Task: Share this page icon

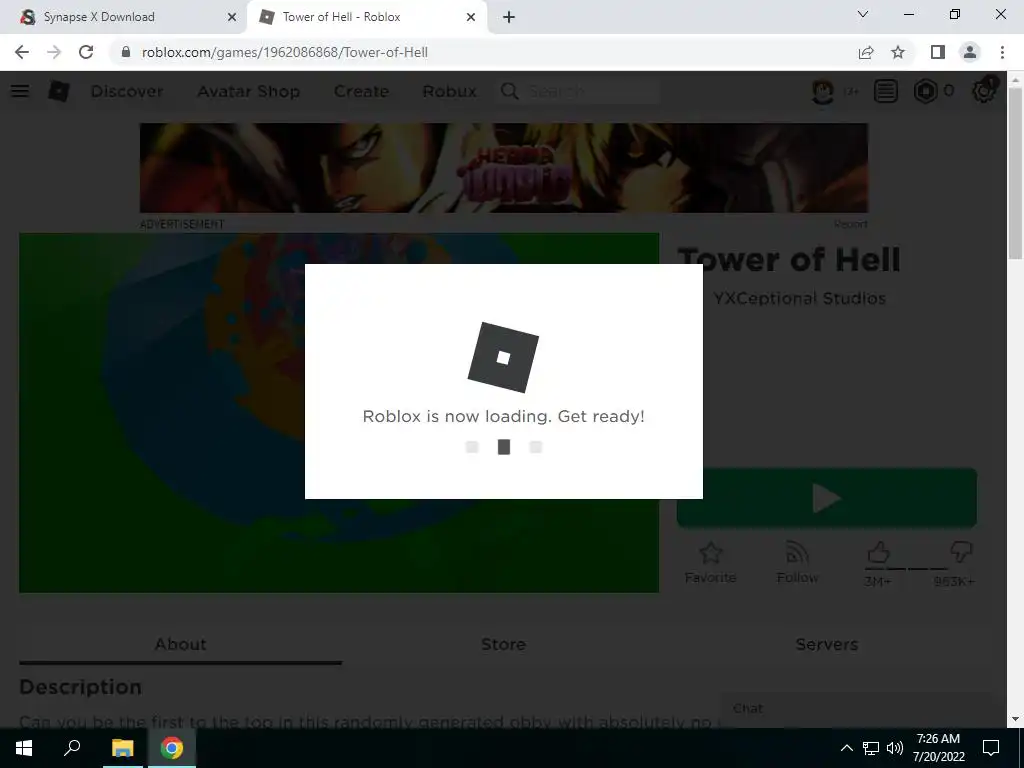Action: (x=866, y=52)
